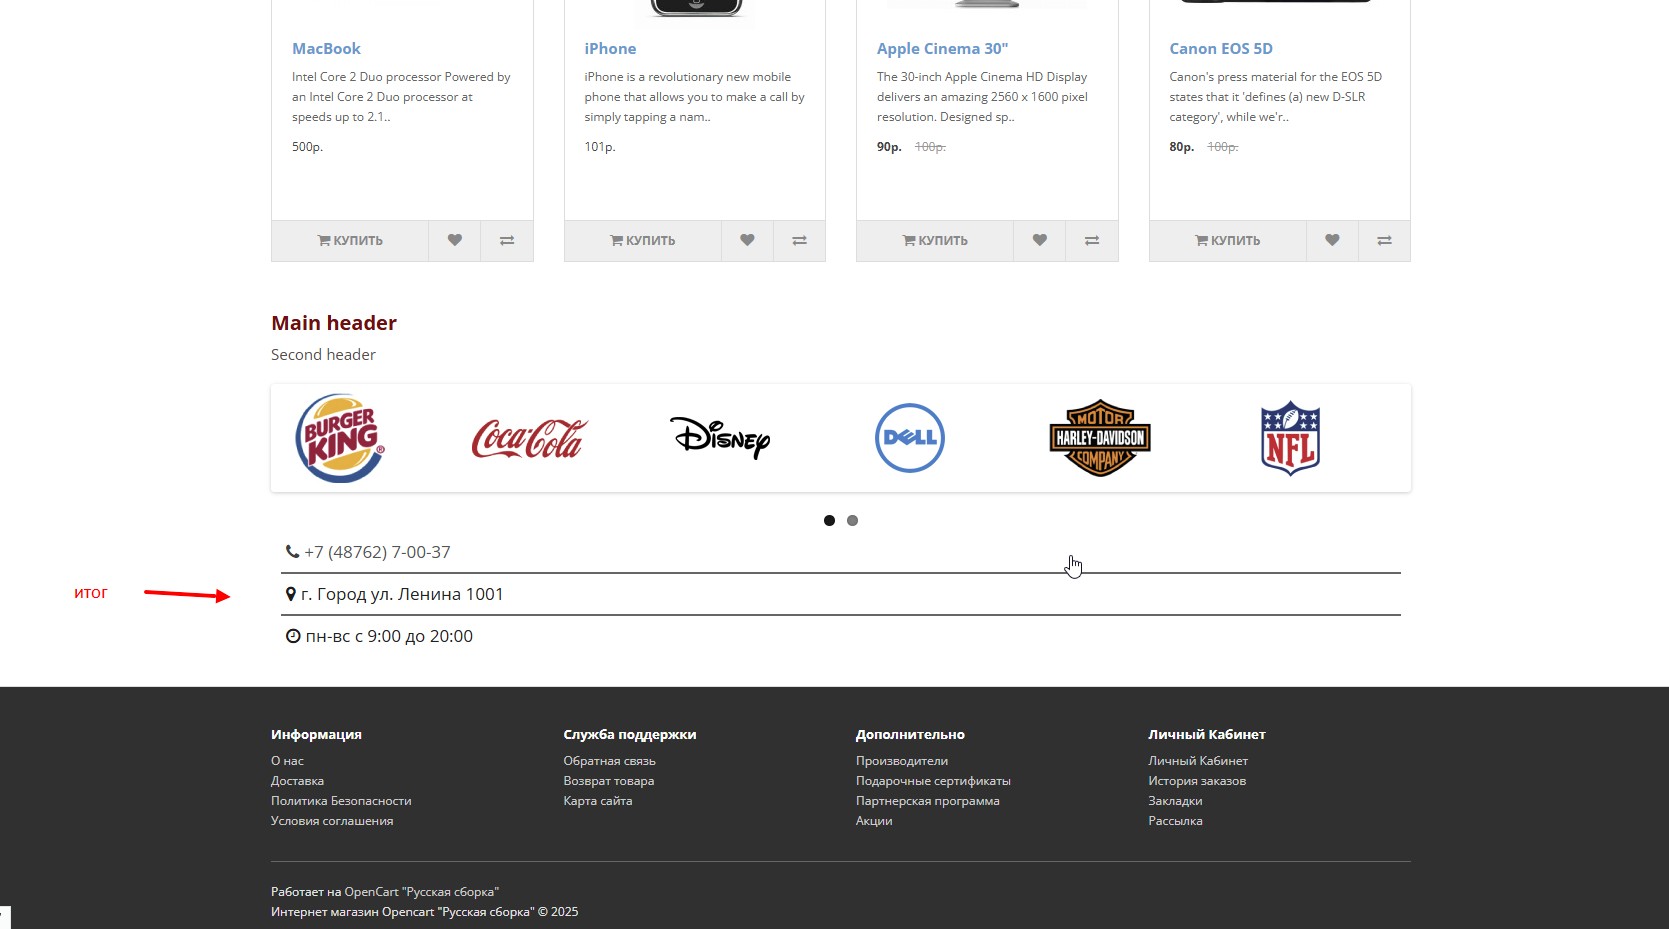Open Возврат товара footer link
The height and width of the screenshot is (929, 1669).
[608, 781]
